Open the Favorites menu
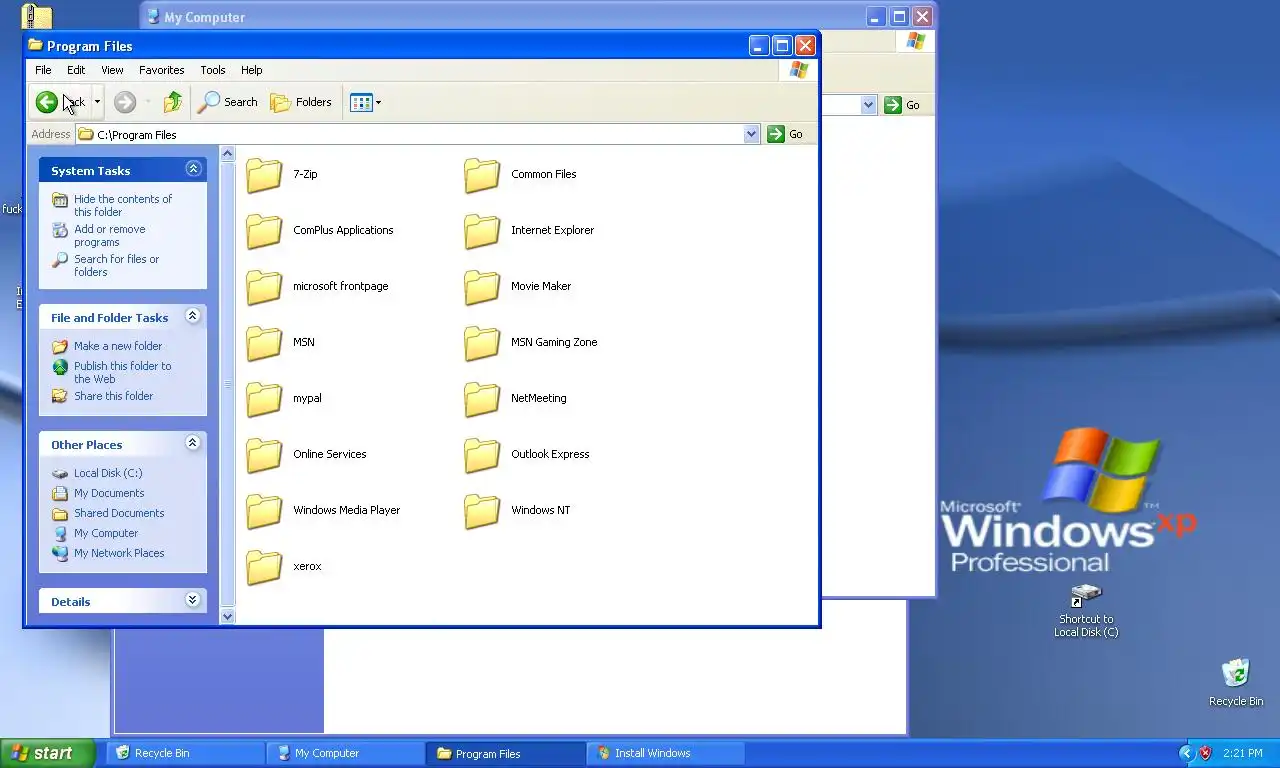The height and width of the screenshot is (768, 1280). point(162,70)
